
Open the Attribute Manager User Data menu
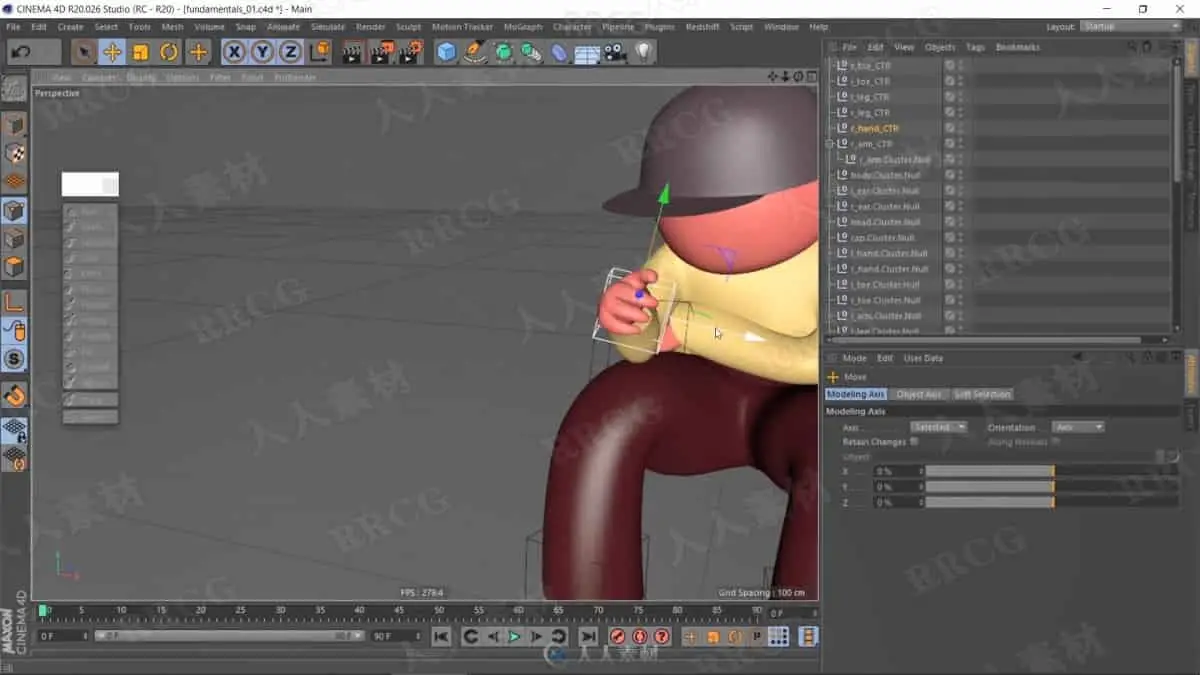click(x=923, y=358)
